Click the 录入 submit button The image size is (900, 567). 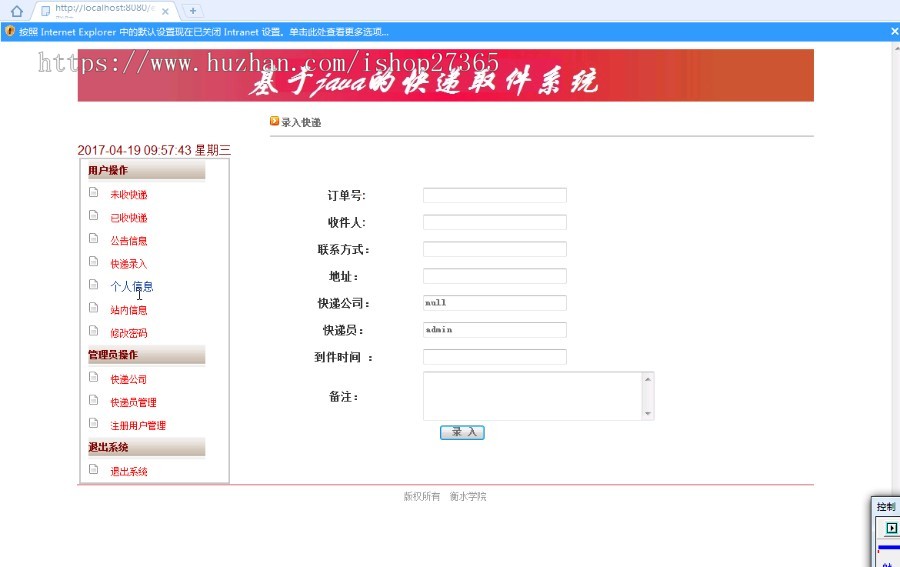(x=462, y=432)
